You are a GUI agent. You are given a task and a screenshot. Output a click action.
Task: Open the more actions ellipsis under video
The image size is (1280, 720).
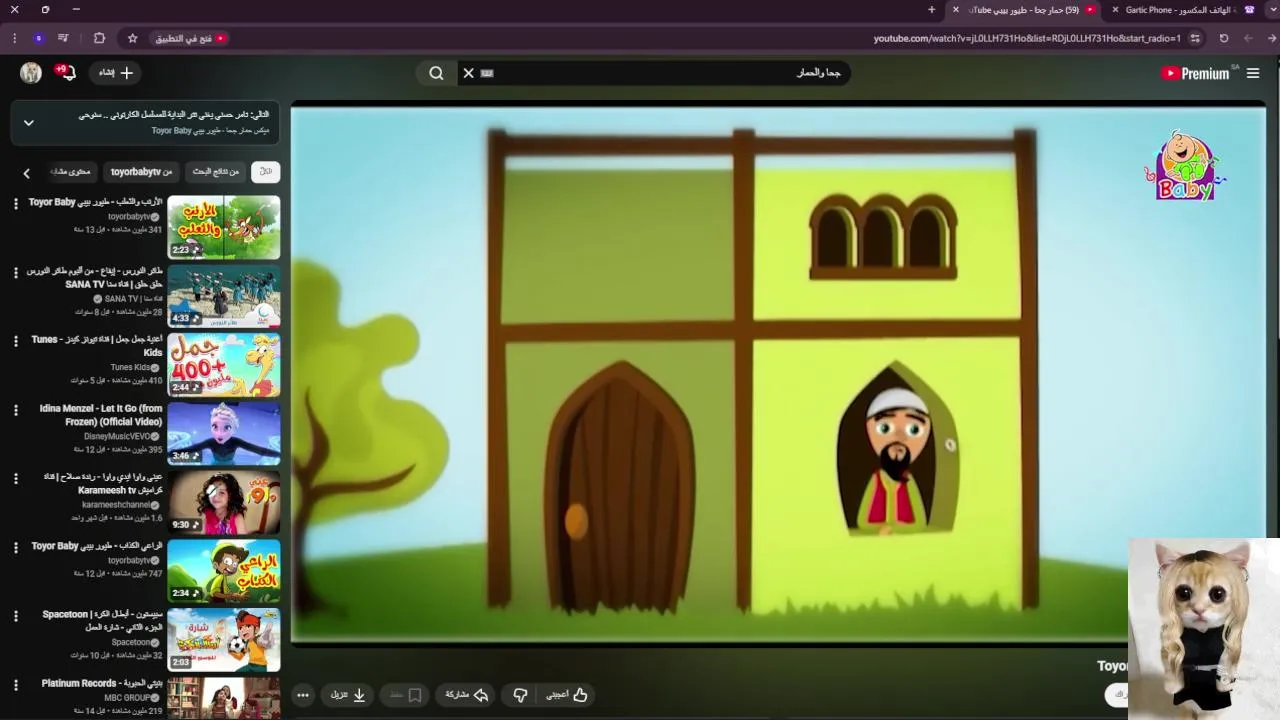pyautogui.click(x=303, y=694)
